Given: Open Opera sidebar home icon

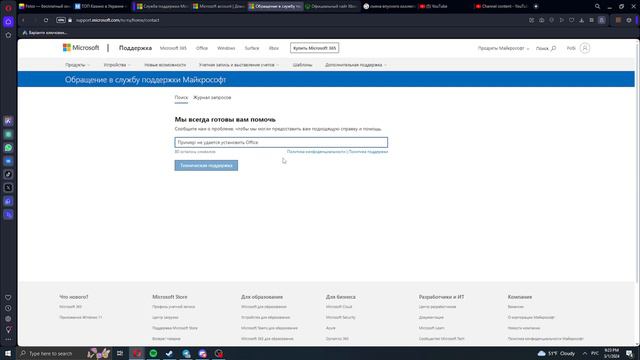Looking at the screenshot, I should click(8, 22).
